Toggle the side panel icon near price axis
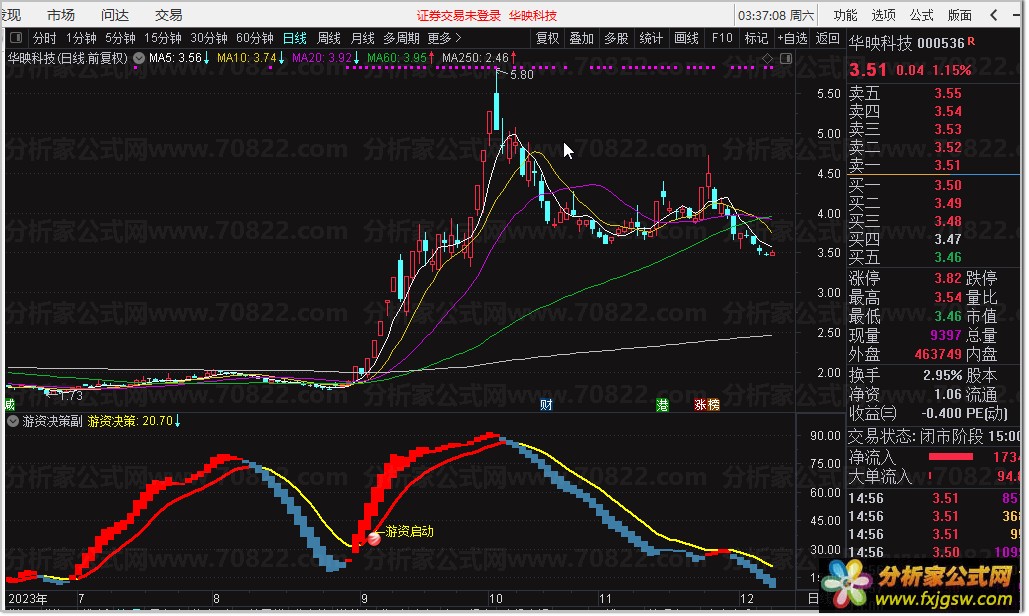This screenshot has width=1029, height=616. (x=786, y=58)
